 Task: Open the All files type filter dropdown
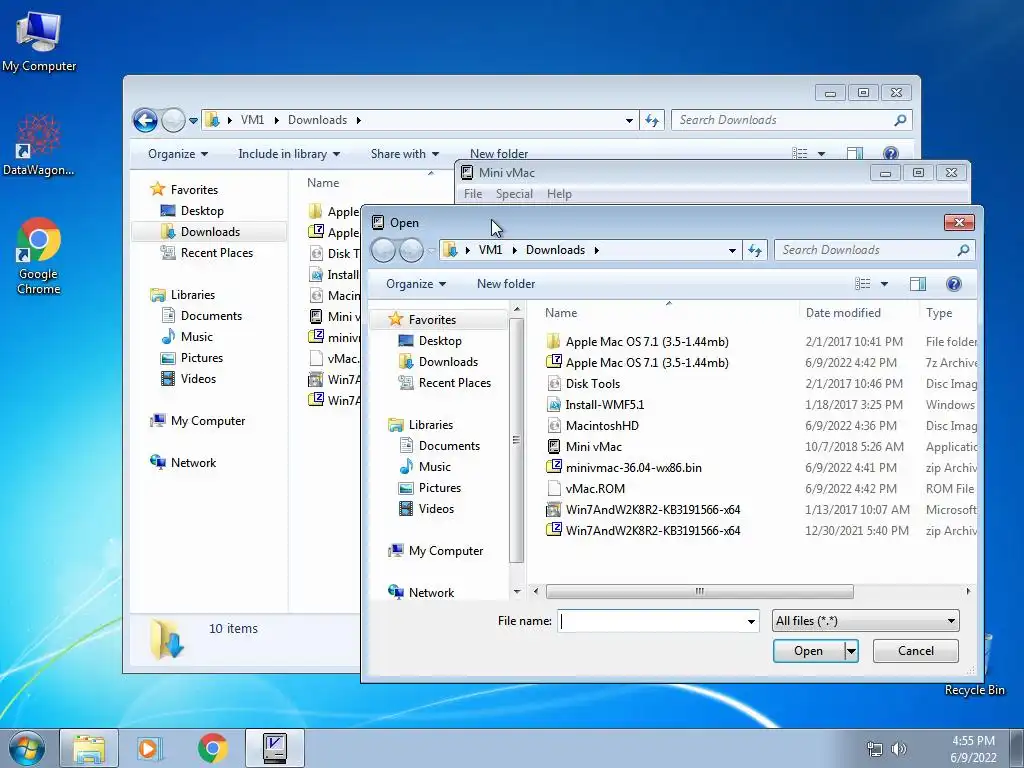click(x=865, y=621)
